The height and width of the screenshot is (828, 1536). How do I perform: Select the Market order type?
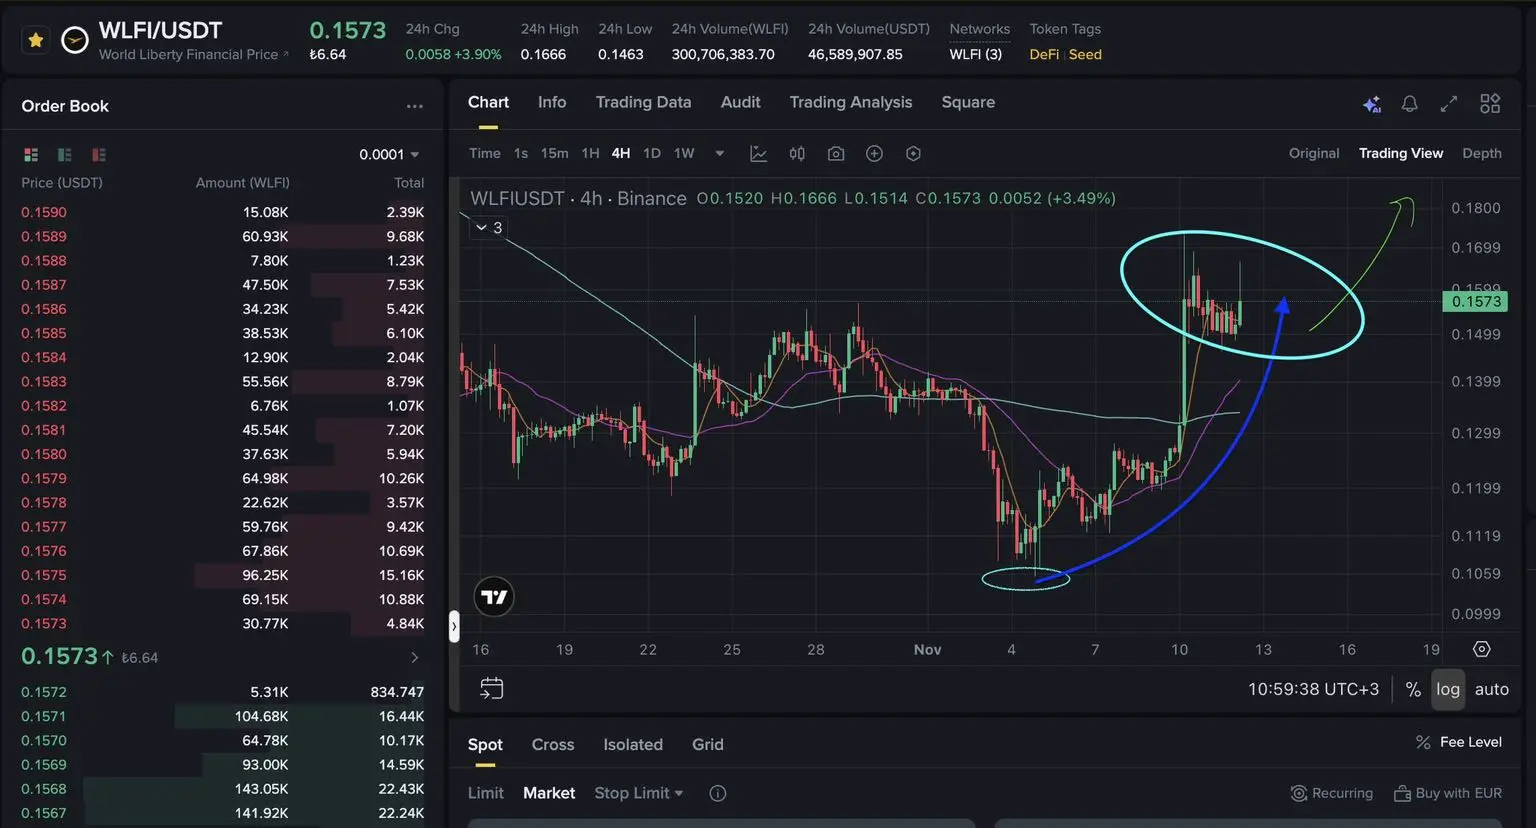549,793
